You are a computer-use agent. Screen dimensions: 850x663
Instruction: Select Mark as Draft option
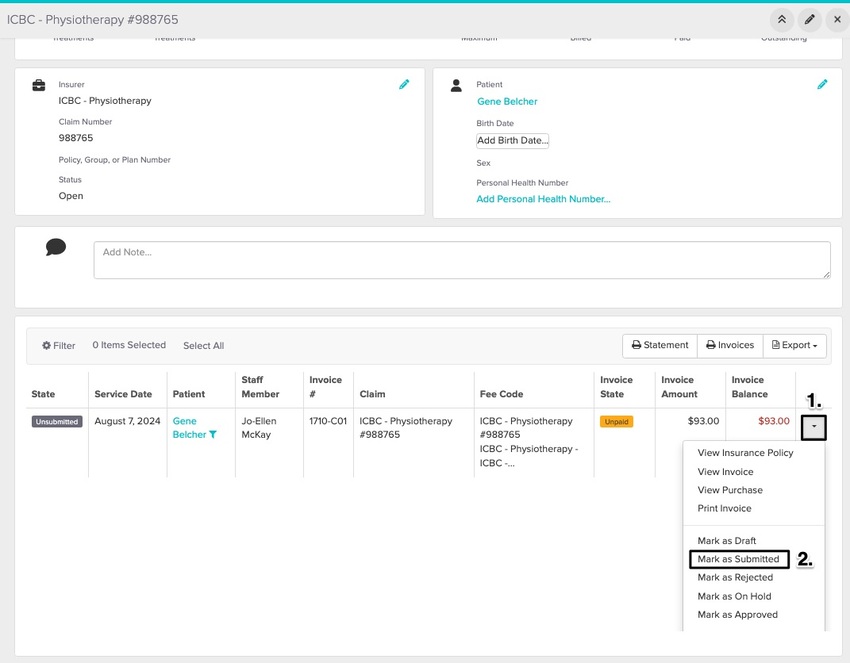[x=726, y=540]
